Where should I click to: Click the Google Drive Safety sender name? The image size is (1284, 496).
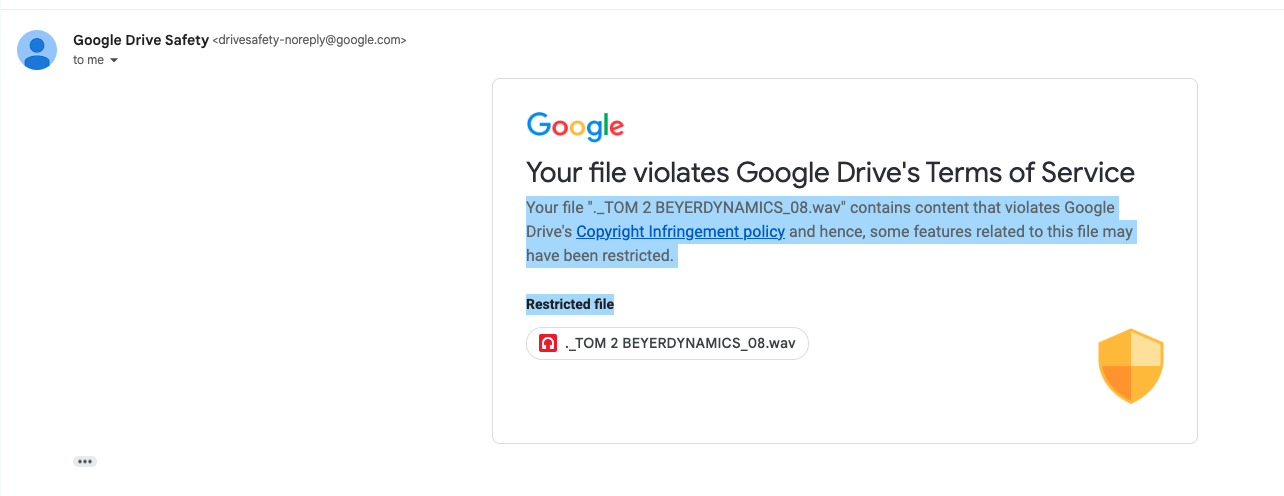[x=140, y=40]
